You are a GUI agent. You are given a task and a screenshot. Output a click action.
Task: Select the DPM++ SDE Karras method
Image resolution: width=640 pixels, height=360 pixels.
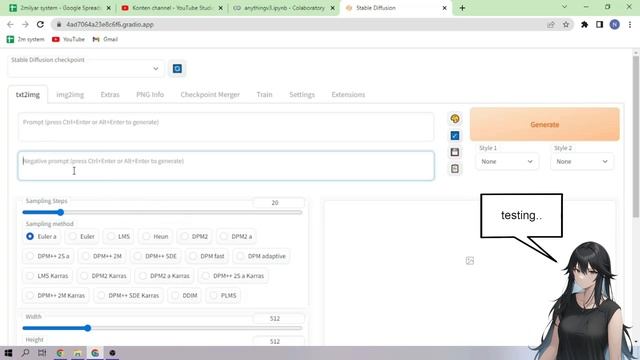click(x=129, y=295)
